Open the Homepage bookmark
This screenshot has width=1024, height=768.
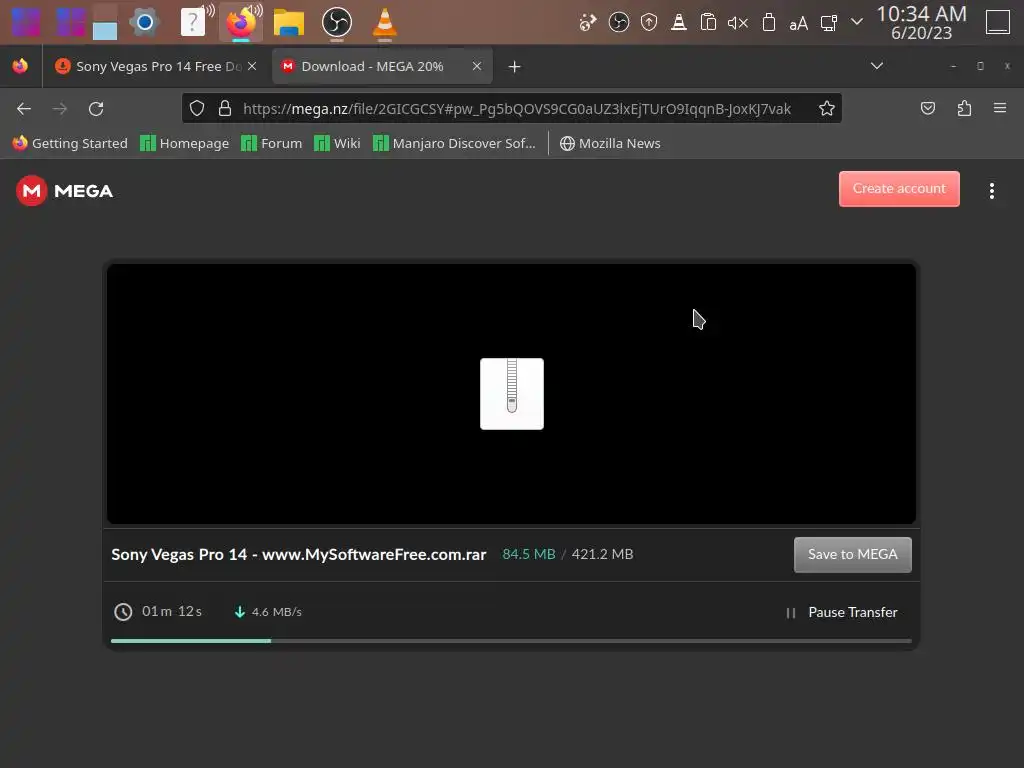[185, 143]
